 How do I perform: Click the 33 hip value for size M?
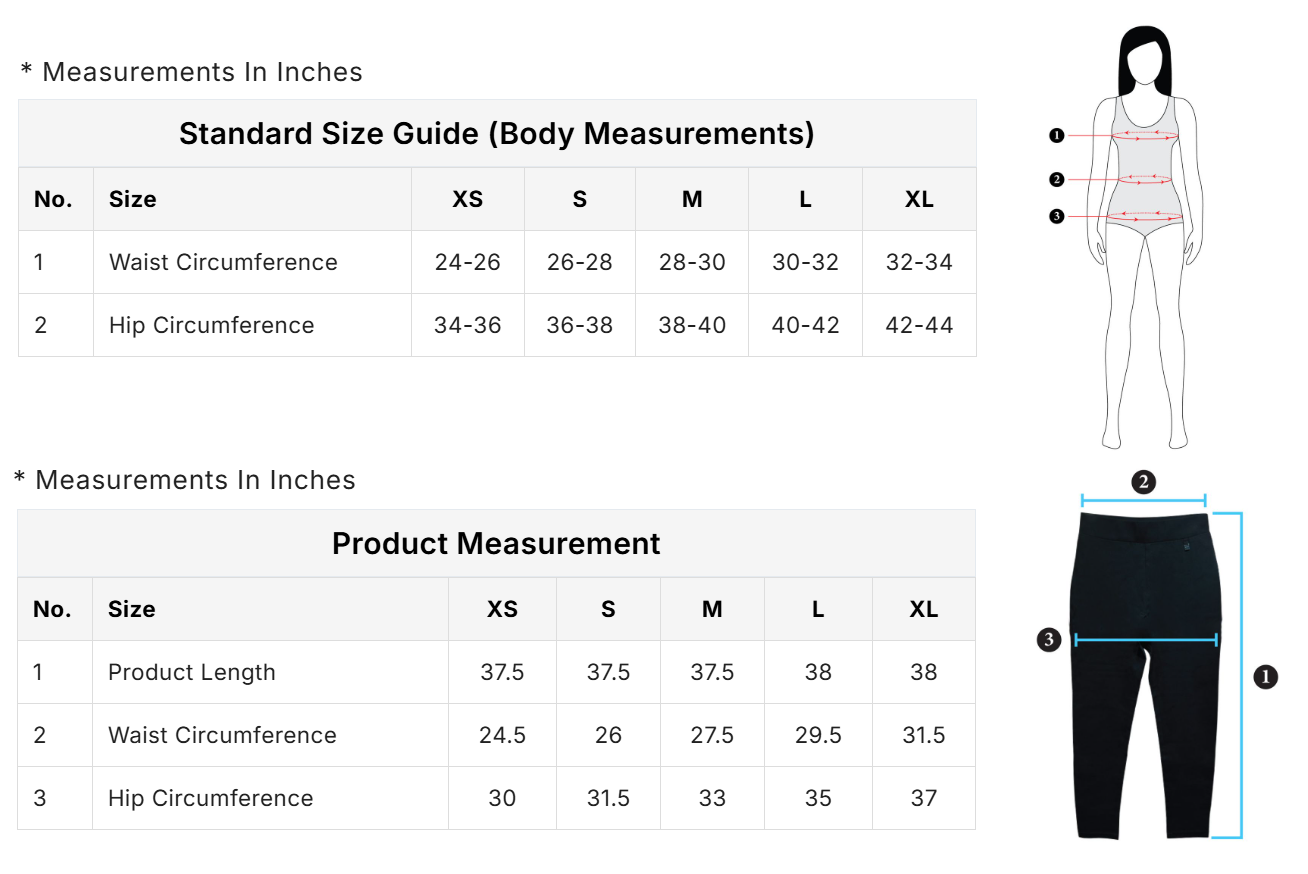click(x=712, y=799)
